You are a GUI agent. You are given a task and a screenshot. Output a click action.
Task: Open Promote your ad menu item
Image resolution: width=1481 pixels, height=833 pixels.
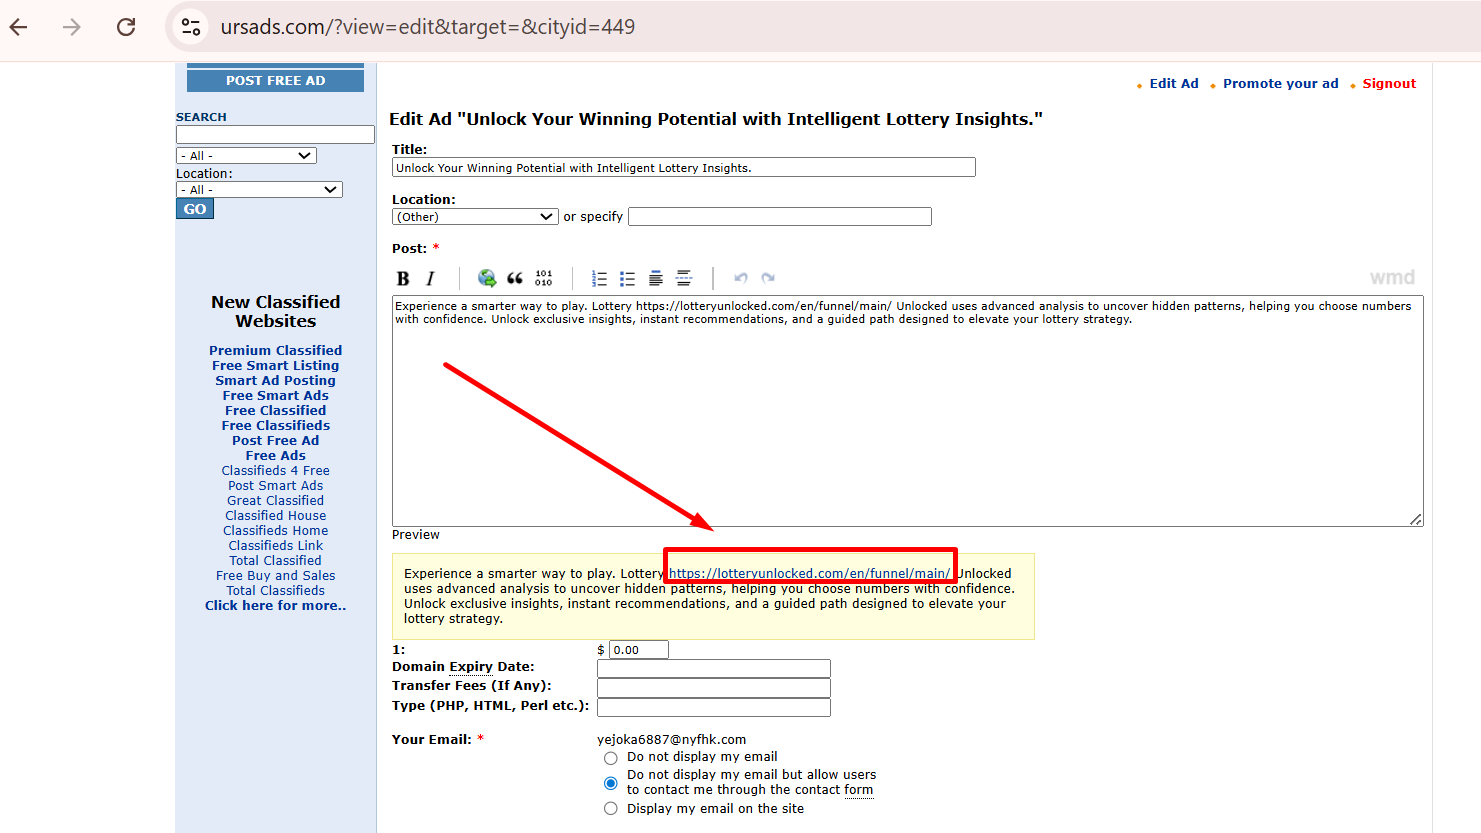click(x=1280, y=84)
